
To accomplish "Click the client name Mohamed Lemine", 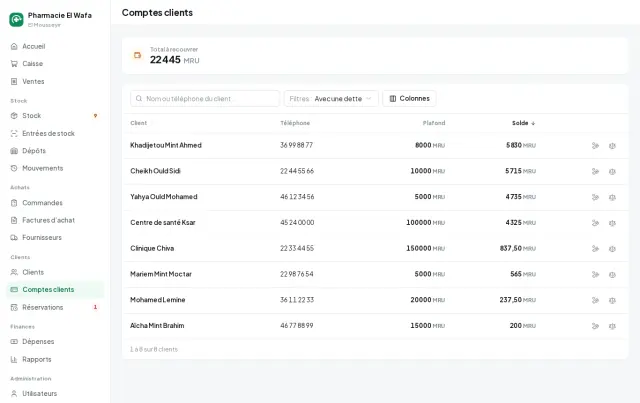I will point(158,299).
